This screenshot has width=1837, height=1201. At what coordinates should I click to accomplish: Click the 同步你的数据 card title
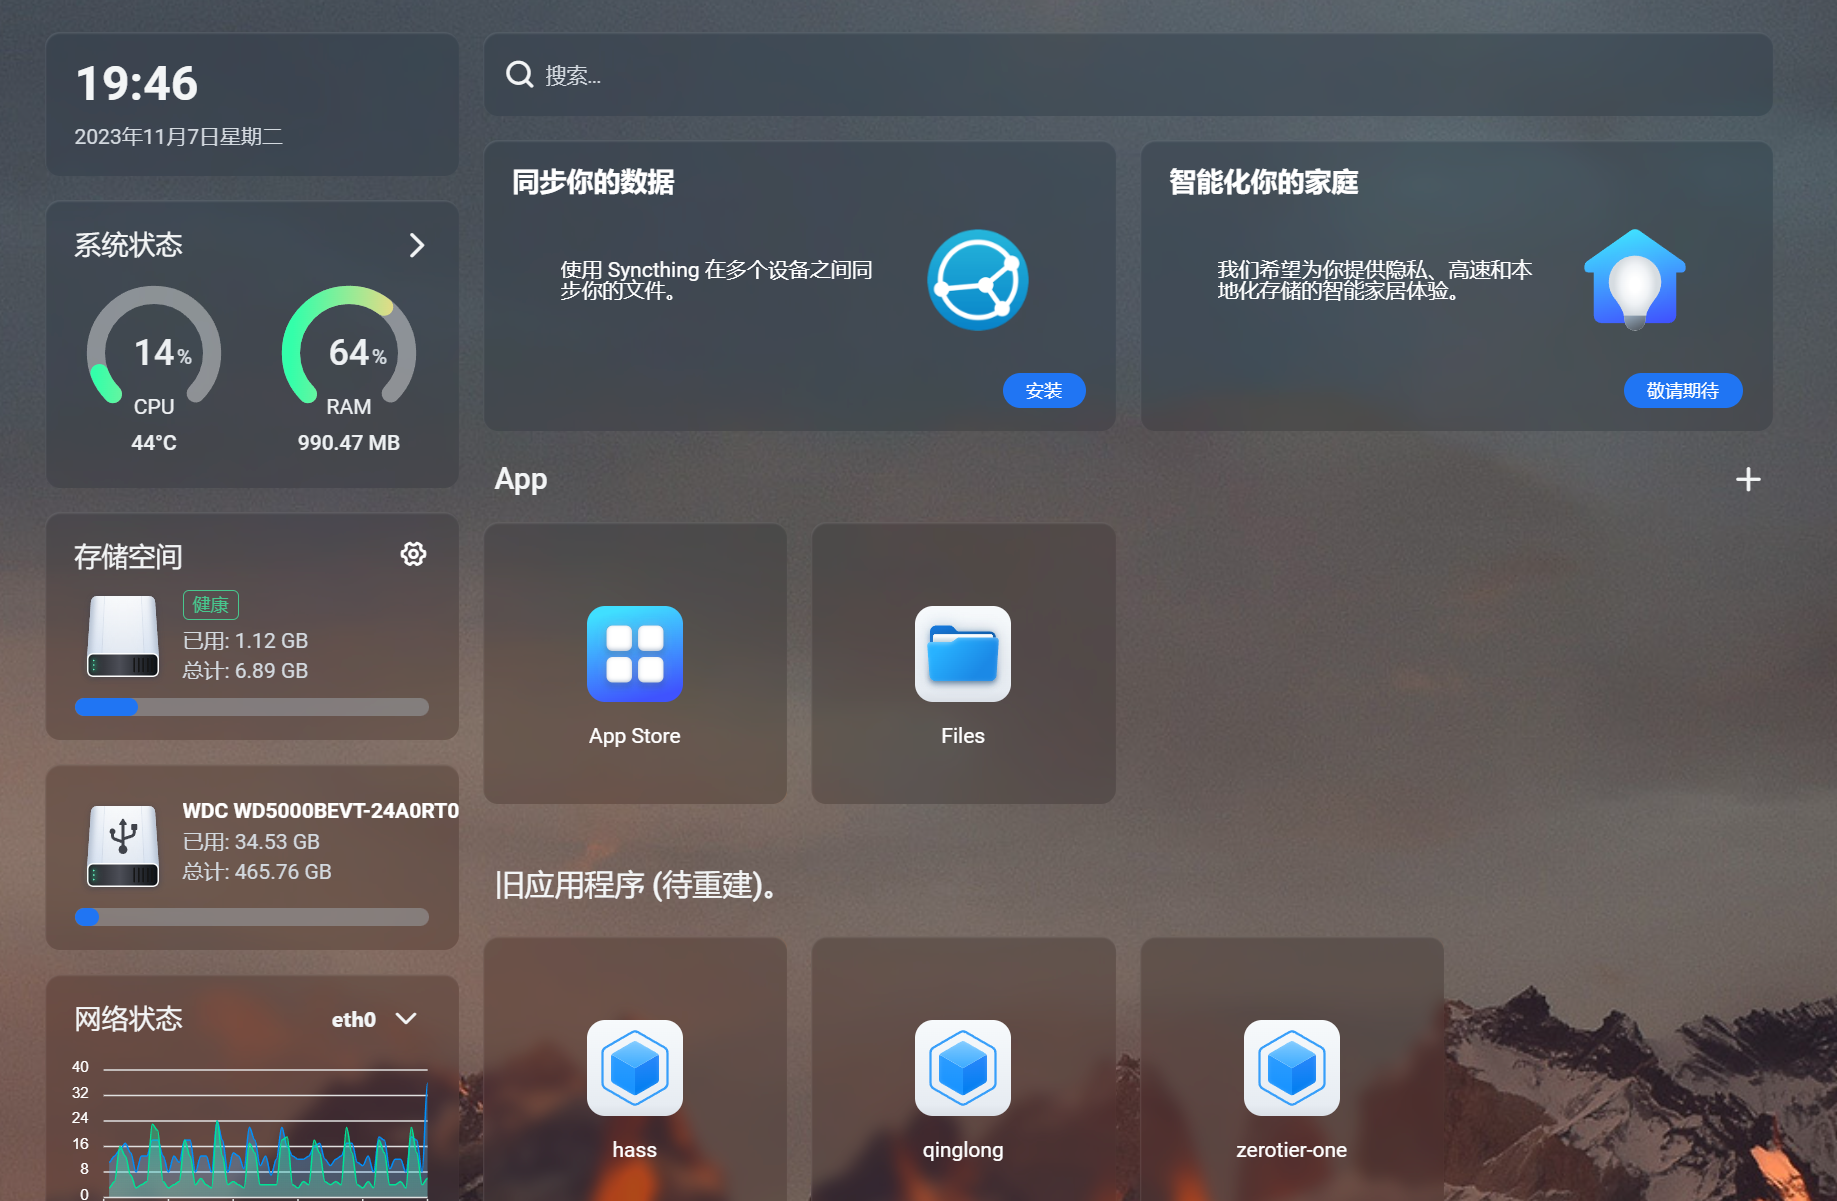[593, 182]
